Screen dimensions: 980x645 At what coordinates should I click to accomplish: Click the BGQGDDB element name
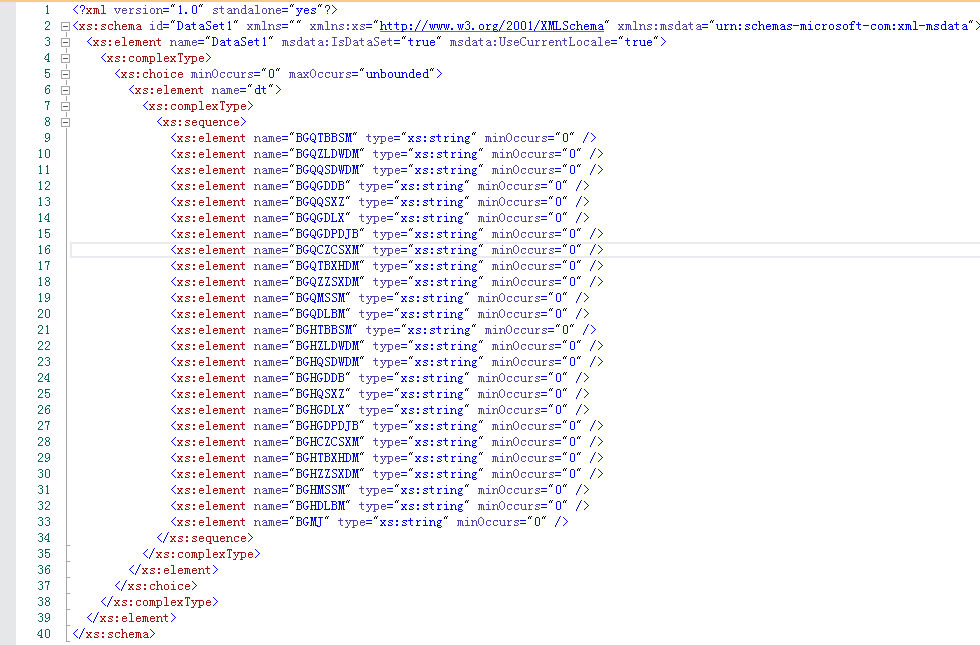[x=320, y=186]
